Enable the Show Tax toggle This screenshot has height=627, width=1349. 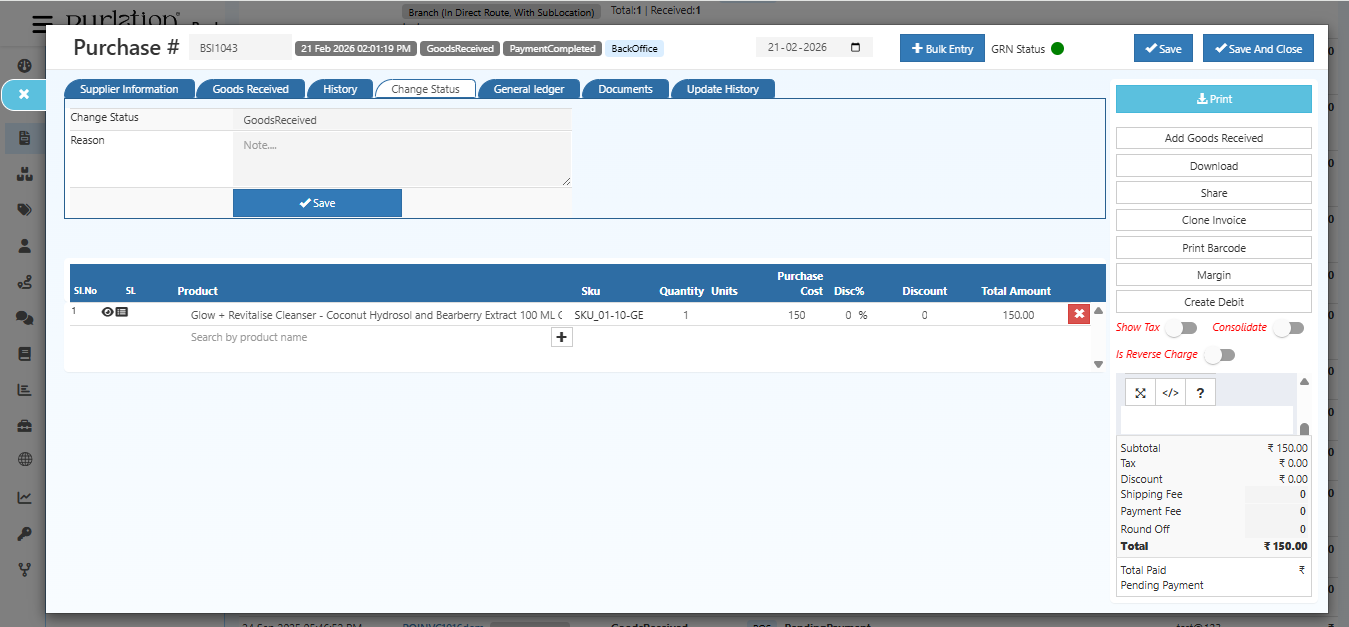tap(1181, 327)
